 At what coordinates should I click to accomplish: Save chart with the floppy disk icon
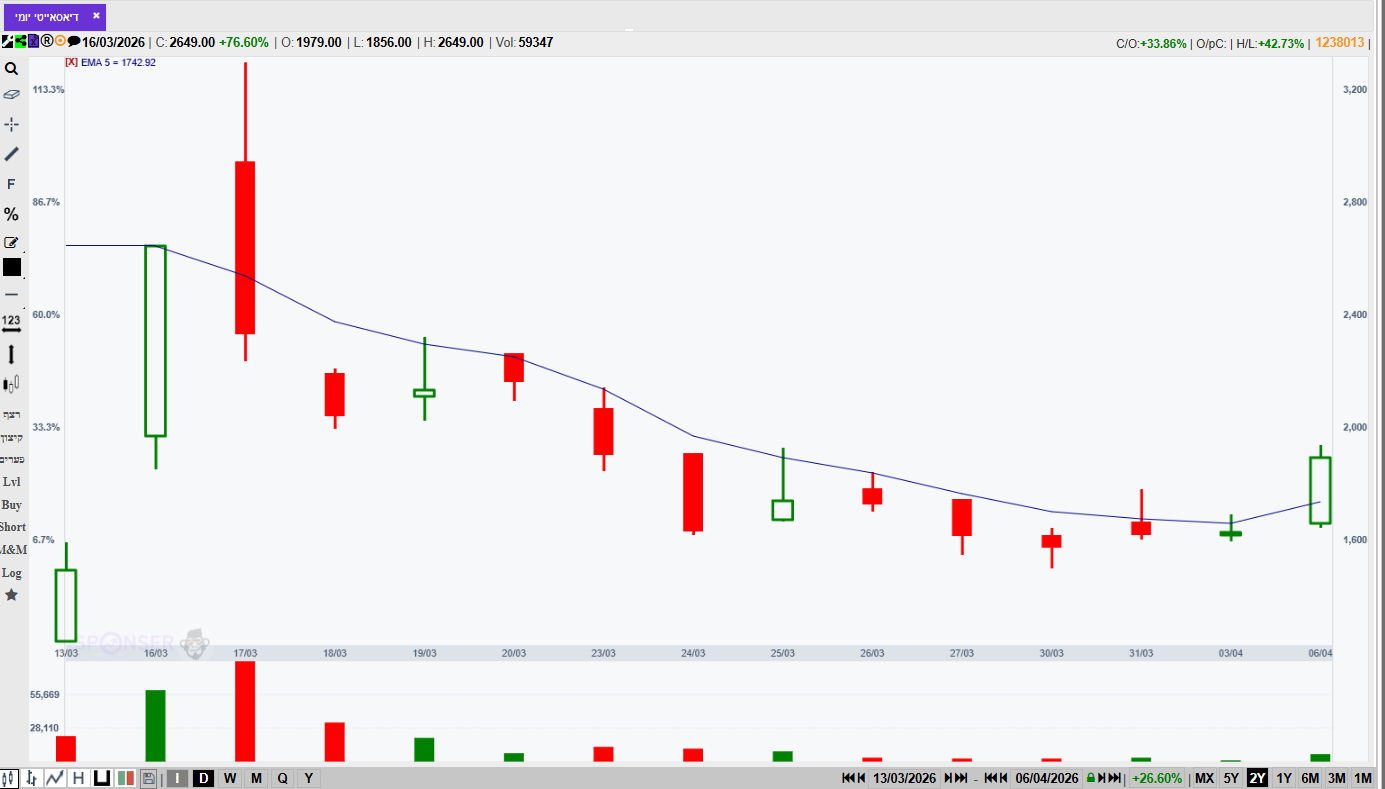tap(149, 778)
